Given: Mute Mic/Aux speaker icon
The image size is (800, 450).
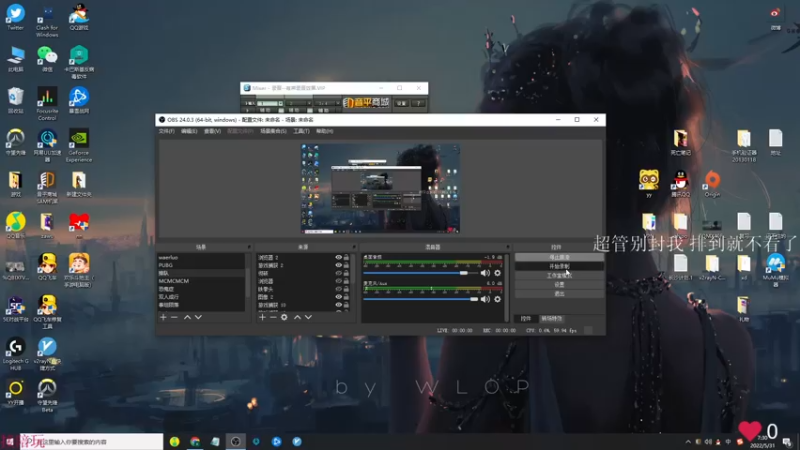Looking at the screenshot, I should pos(485,299).
